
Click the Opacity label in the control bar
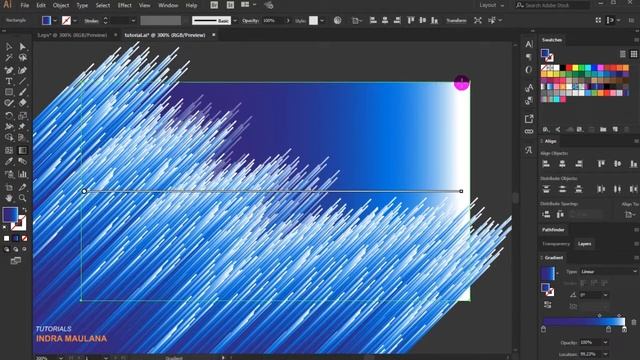point(250,20)
